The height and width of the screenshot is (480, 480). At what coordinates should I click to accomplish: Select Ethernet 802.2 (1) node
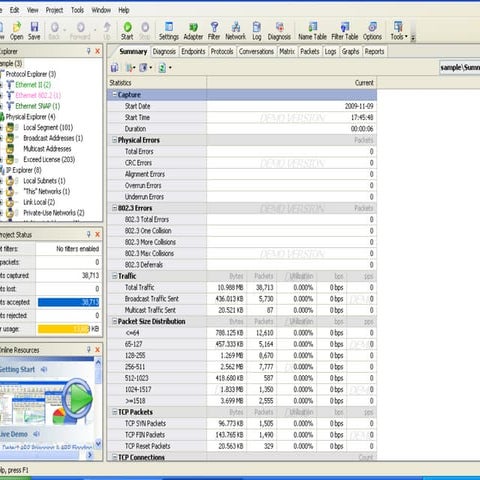(x=38, y=95)
